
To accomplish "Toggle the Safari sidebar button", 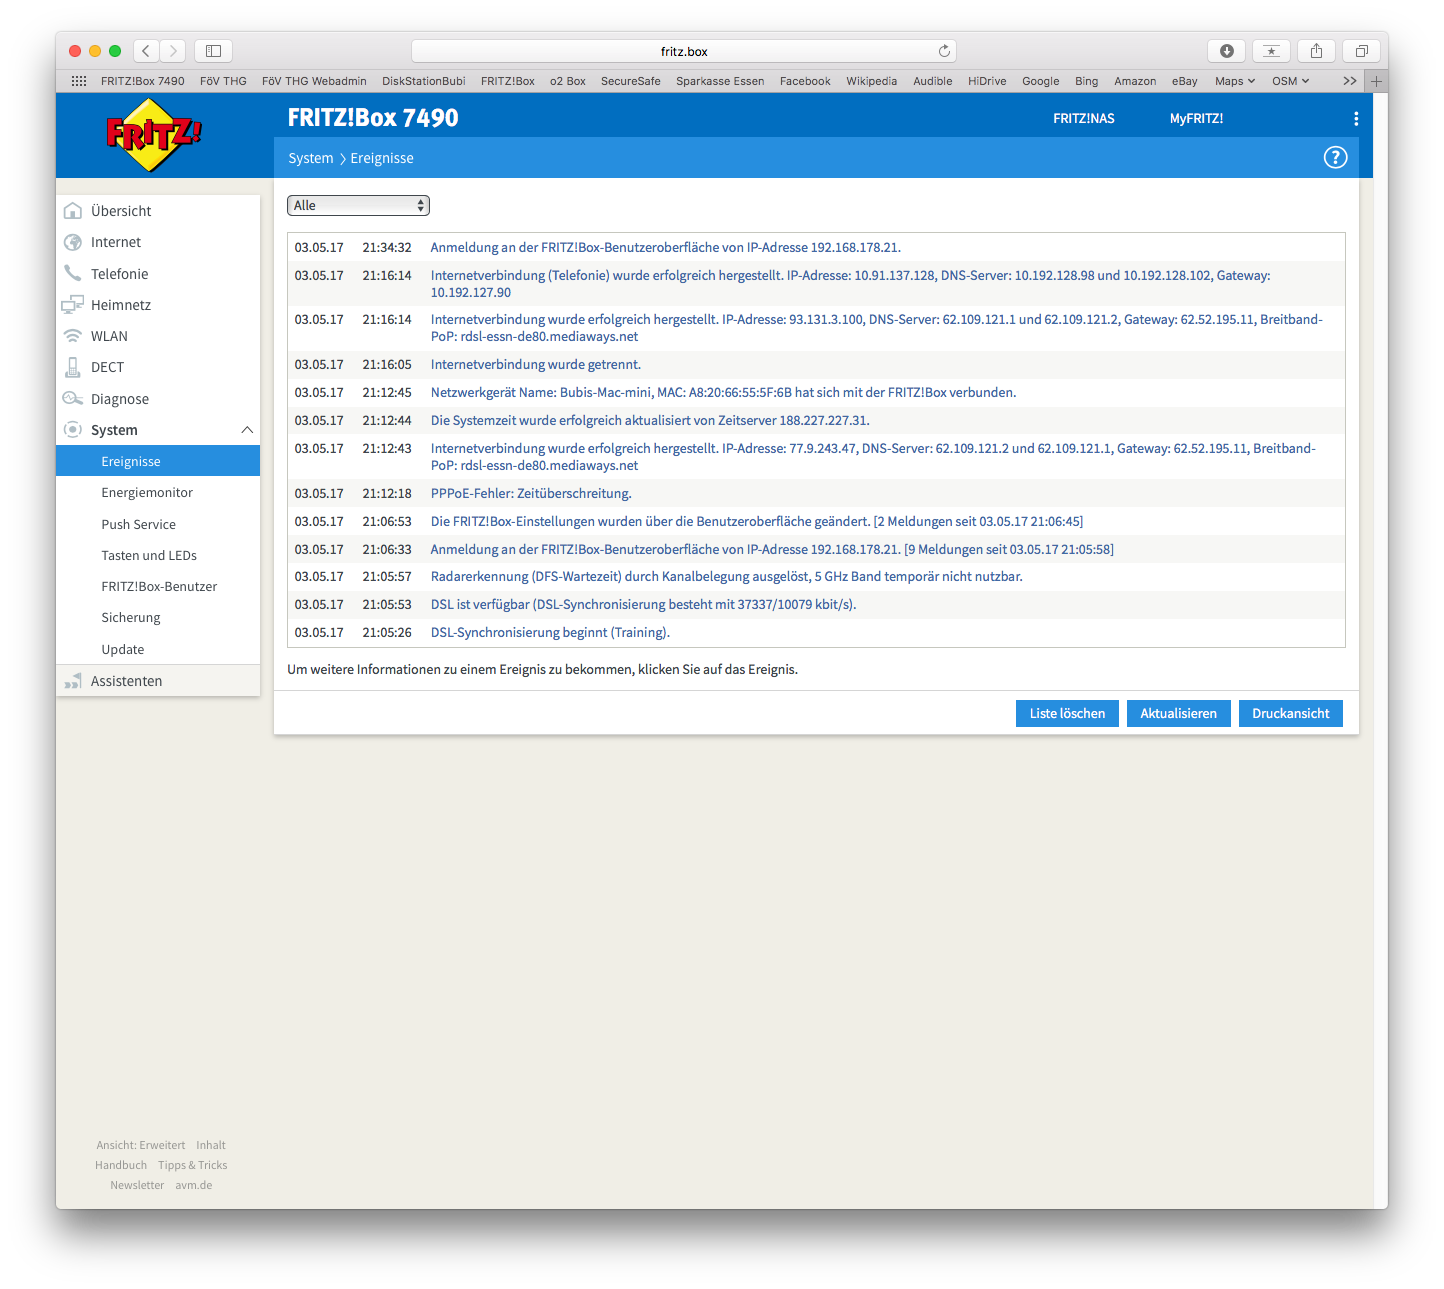I will 213,51.
